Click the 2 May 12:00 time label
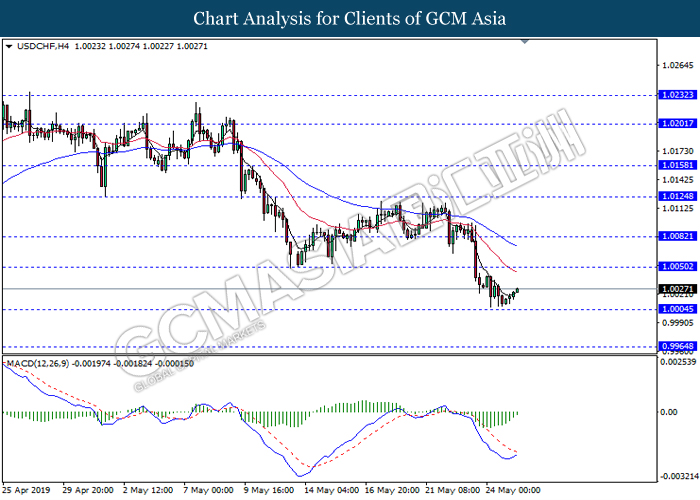Viewport: 700px width, 500px height. point(148,490)
